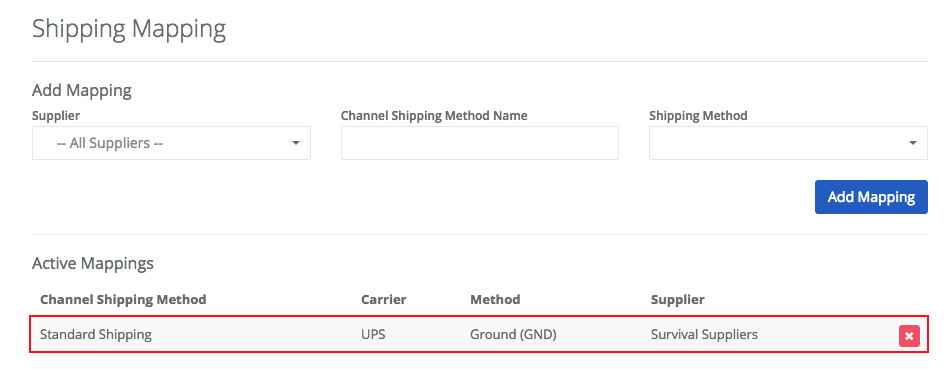Click the Active Mappings section heading
This screenshot has width=951, height=373.
coord(93,264)
